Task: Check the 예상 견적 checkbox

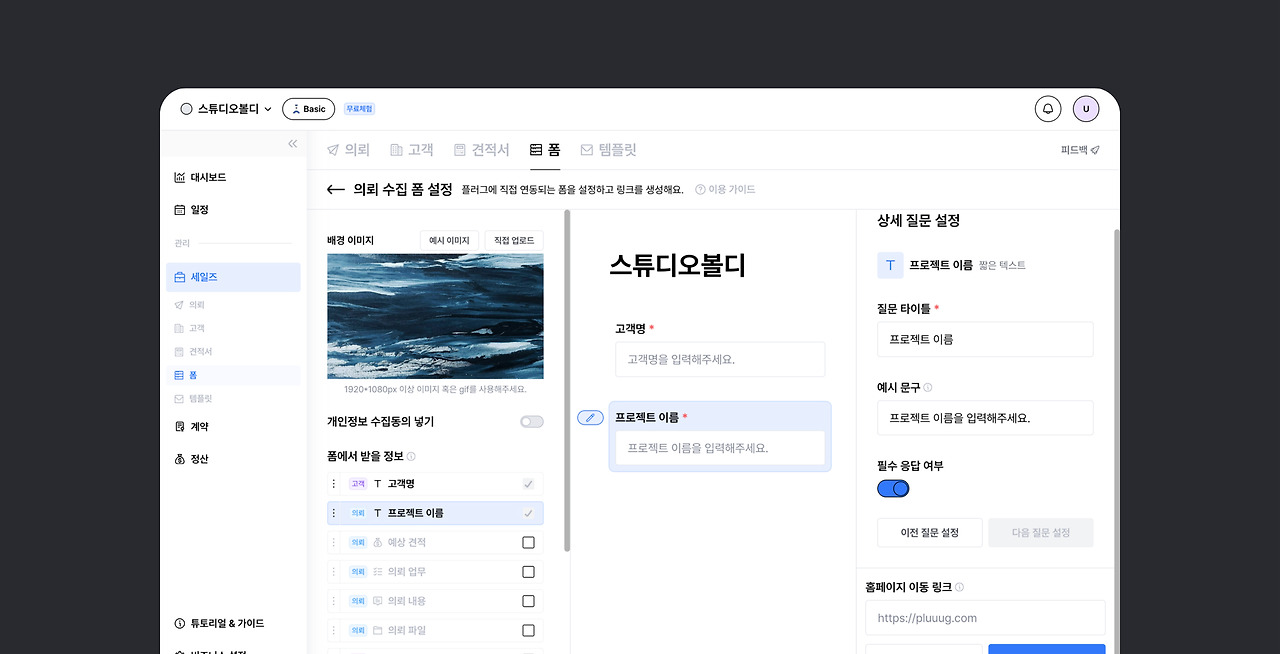Action: [x=528, y=542]
